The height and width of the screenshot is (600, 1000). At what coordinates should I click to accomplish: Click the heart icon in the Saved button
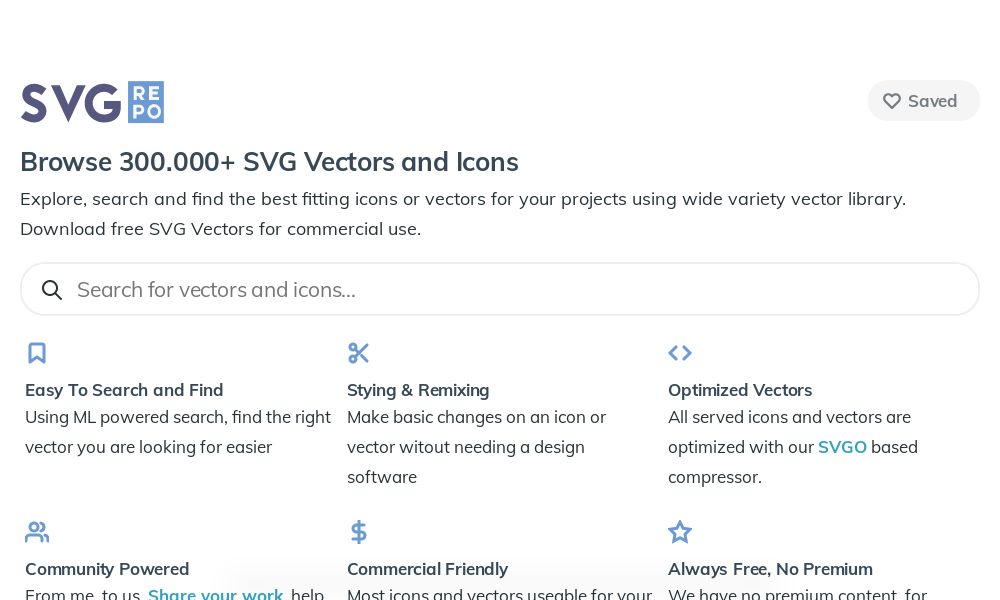point(892,101)
